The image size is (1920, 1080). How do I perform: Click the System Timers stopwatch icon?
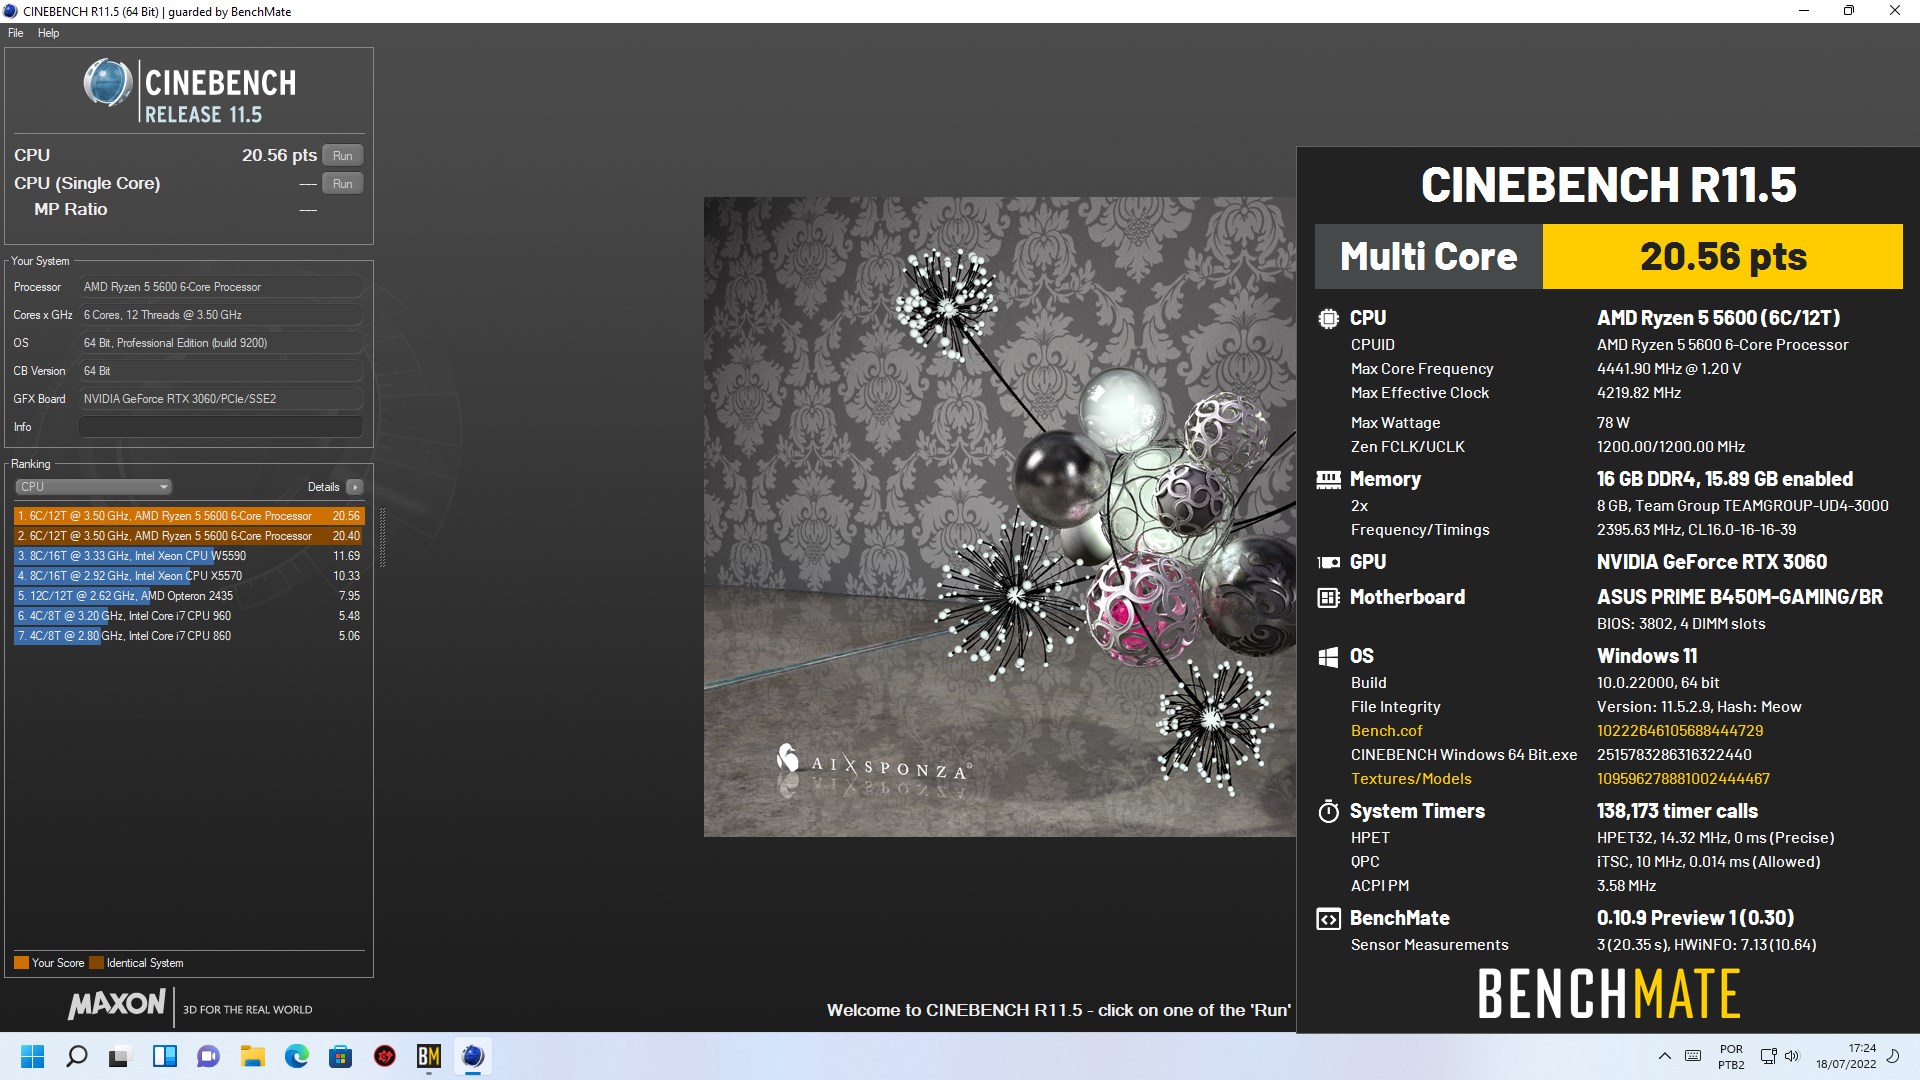(x=1328, y=811)
